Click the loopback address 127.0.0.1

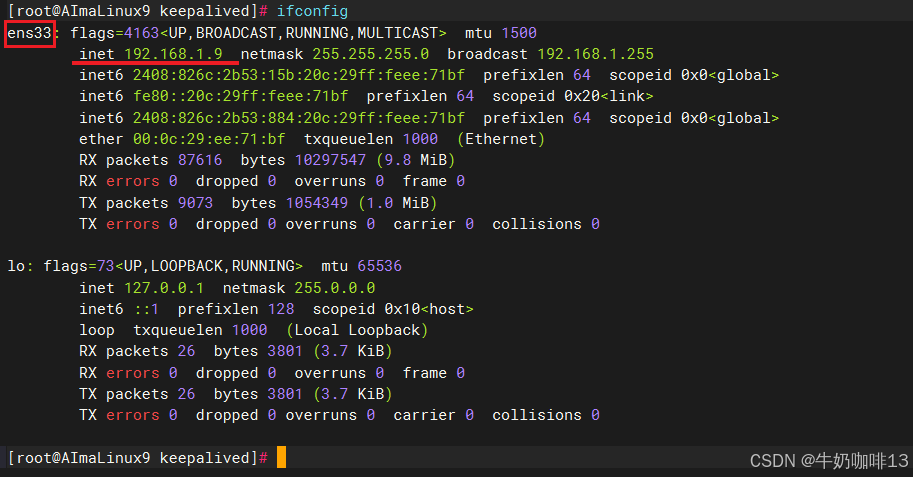pos(164,288)
